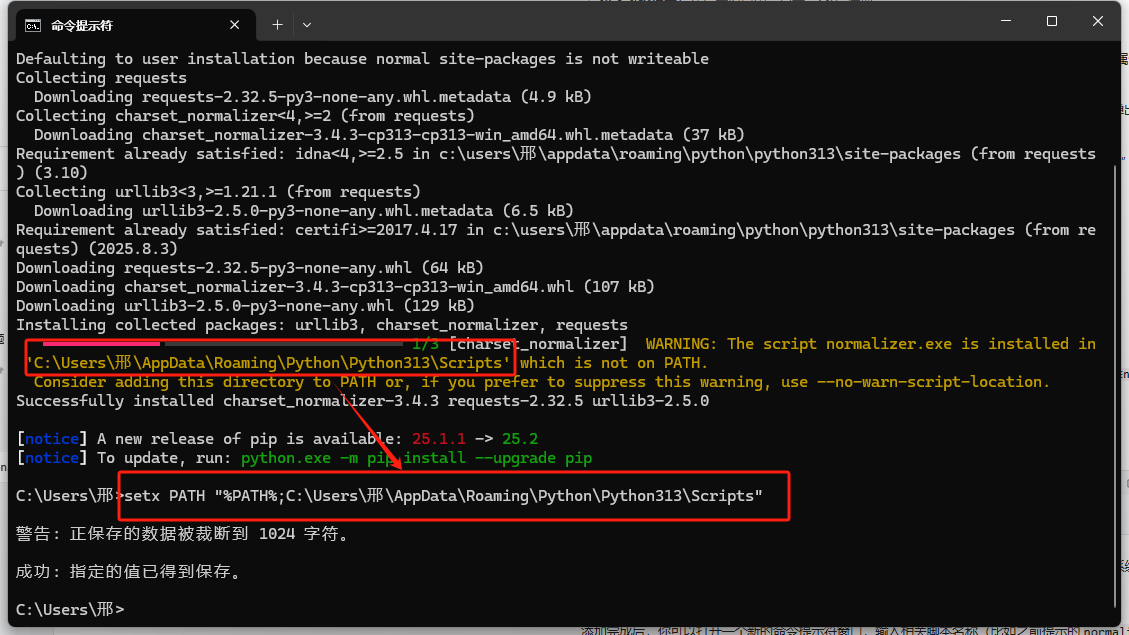Click the Scripts directory path in the warning
Screen dimensions: 1129x635
pos(268,363)
